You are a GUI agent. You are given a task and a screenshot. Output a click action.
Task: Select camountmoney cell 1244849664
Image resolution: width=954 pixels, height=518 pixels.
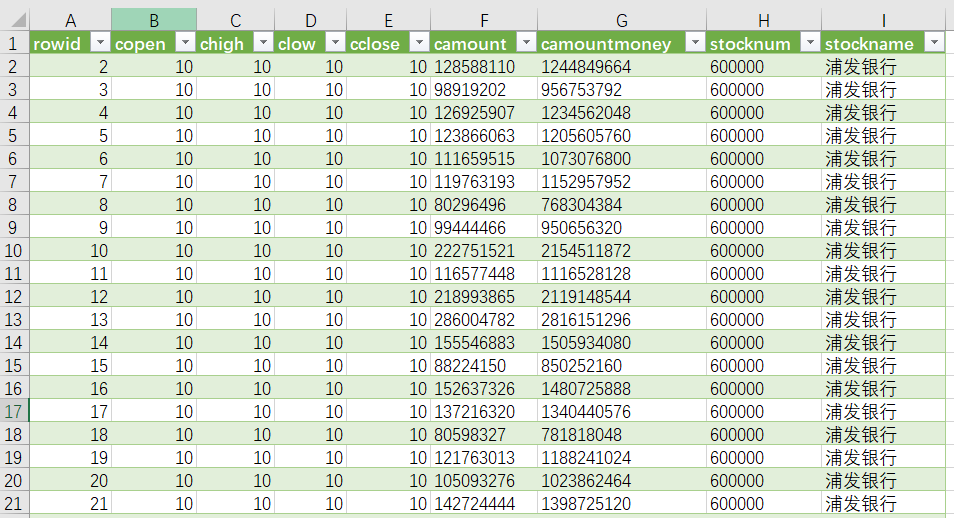pyautogui.click(x=622, y=66)
